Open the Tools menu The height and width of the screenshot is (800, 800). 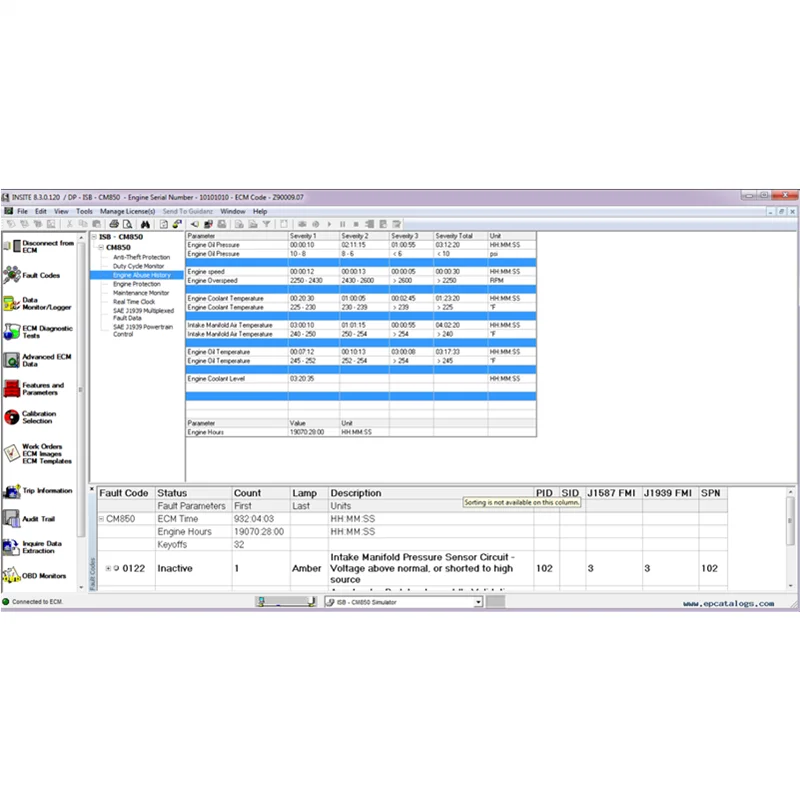(x=84, y=211)
